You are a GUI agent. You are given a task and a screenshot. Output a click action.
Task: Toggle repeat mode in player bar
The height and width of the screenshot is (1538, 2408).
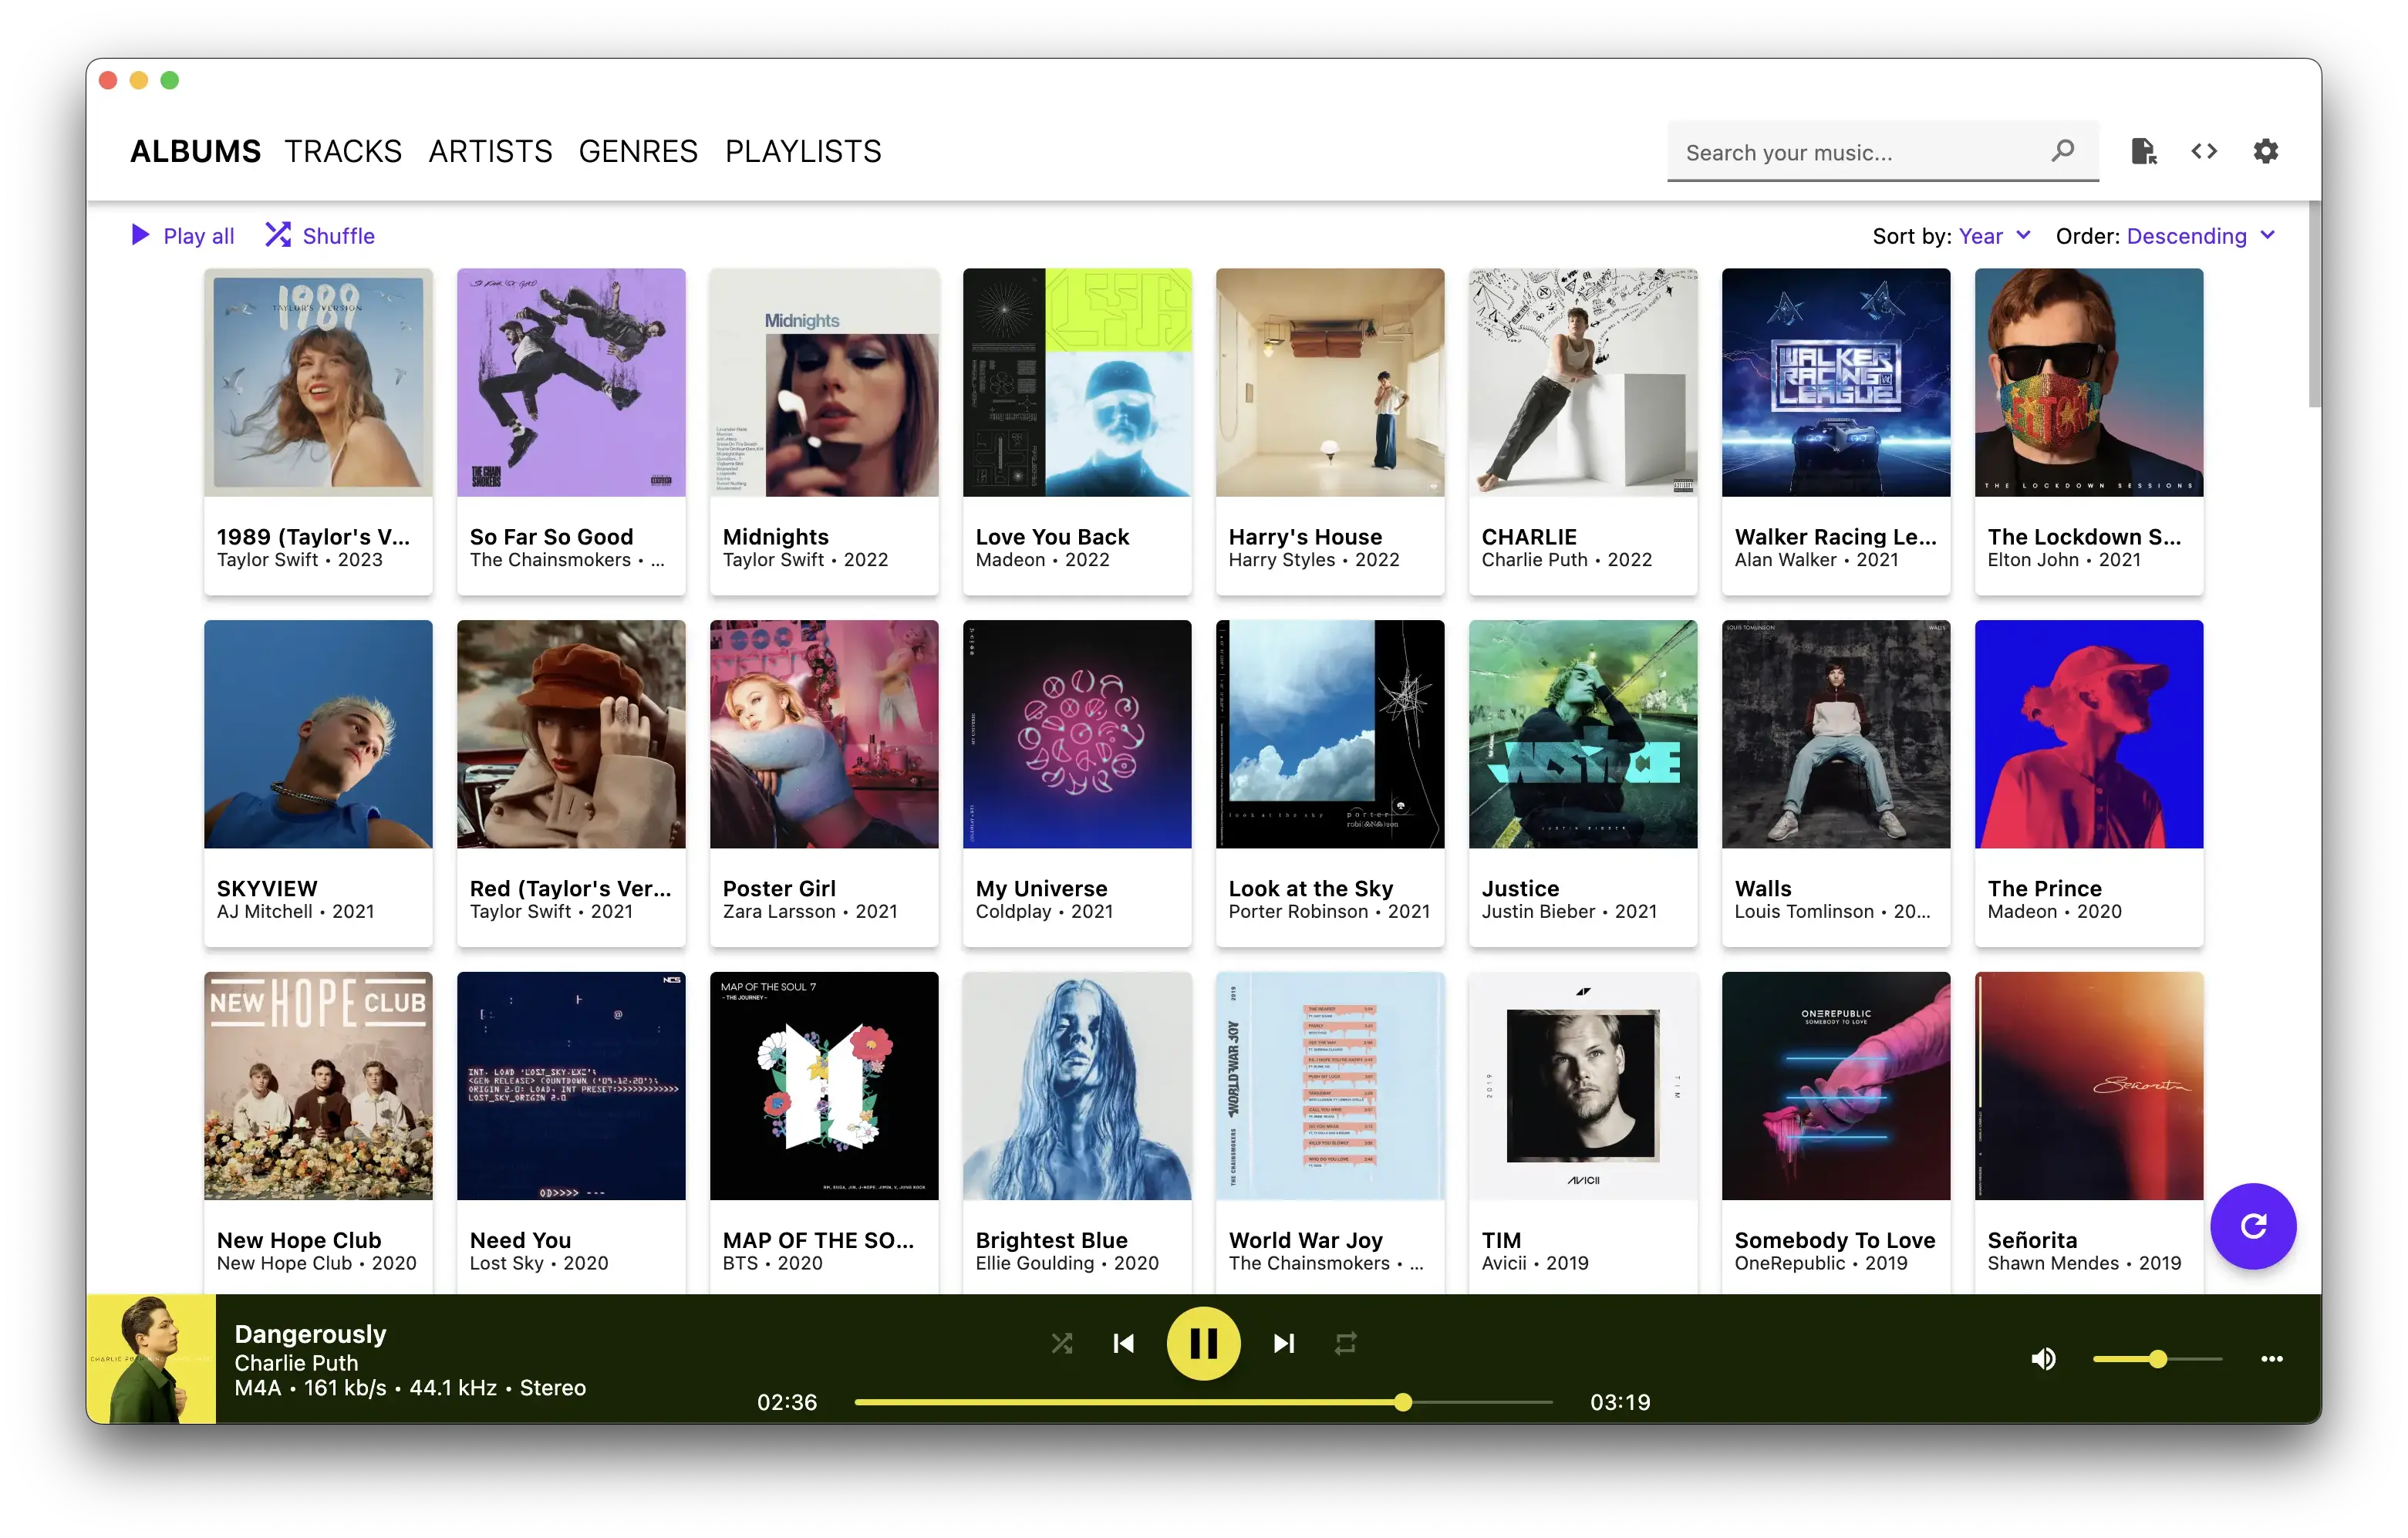(x=1345, y=1343)
